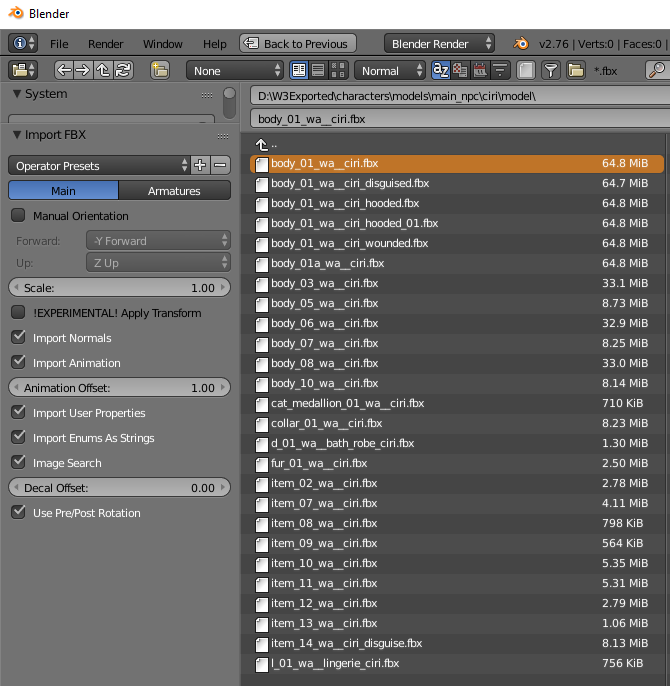Viewport: 670px width, 686px height.
Task: Switch to the Armatures tab
Action: 174,190
